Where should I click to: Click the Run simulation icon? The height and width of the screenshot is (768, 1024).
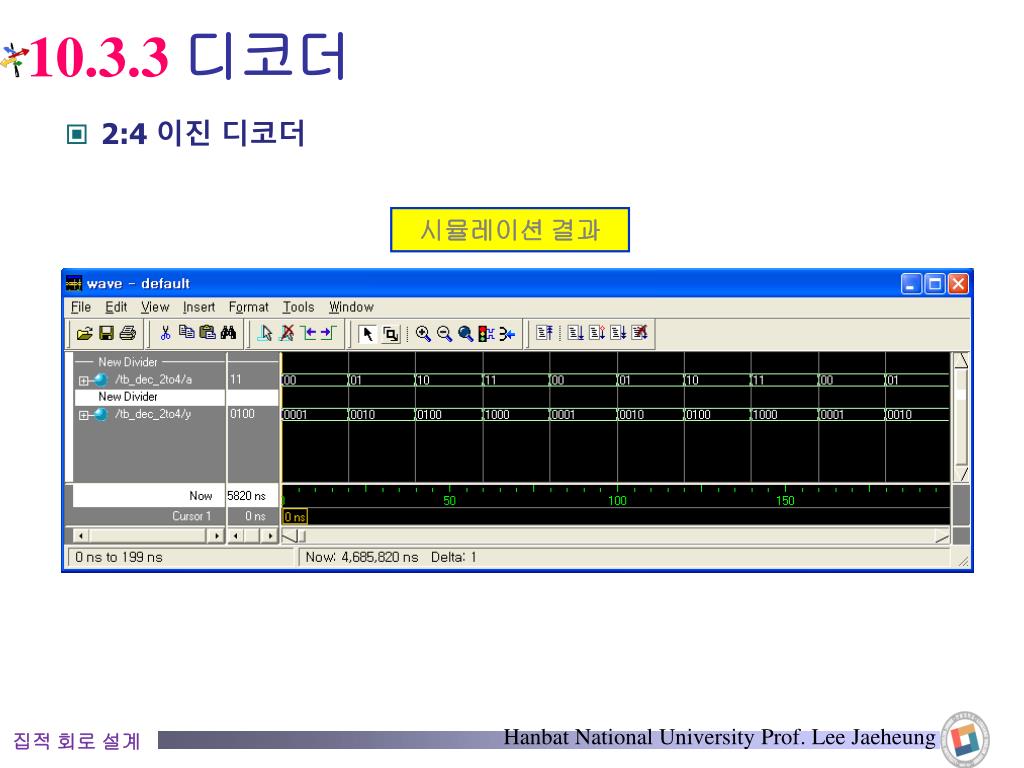click(575, 333)
